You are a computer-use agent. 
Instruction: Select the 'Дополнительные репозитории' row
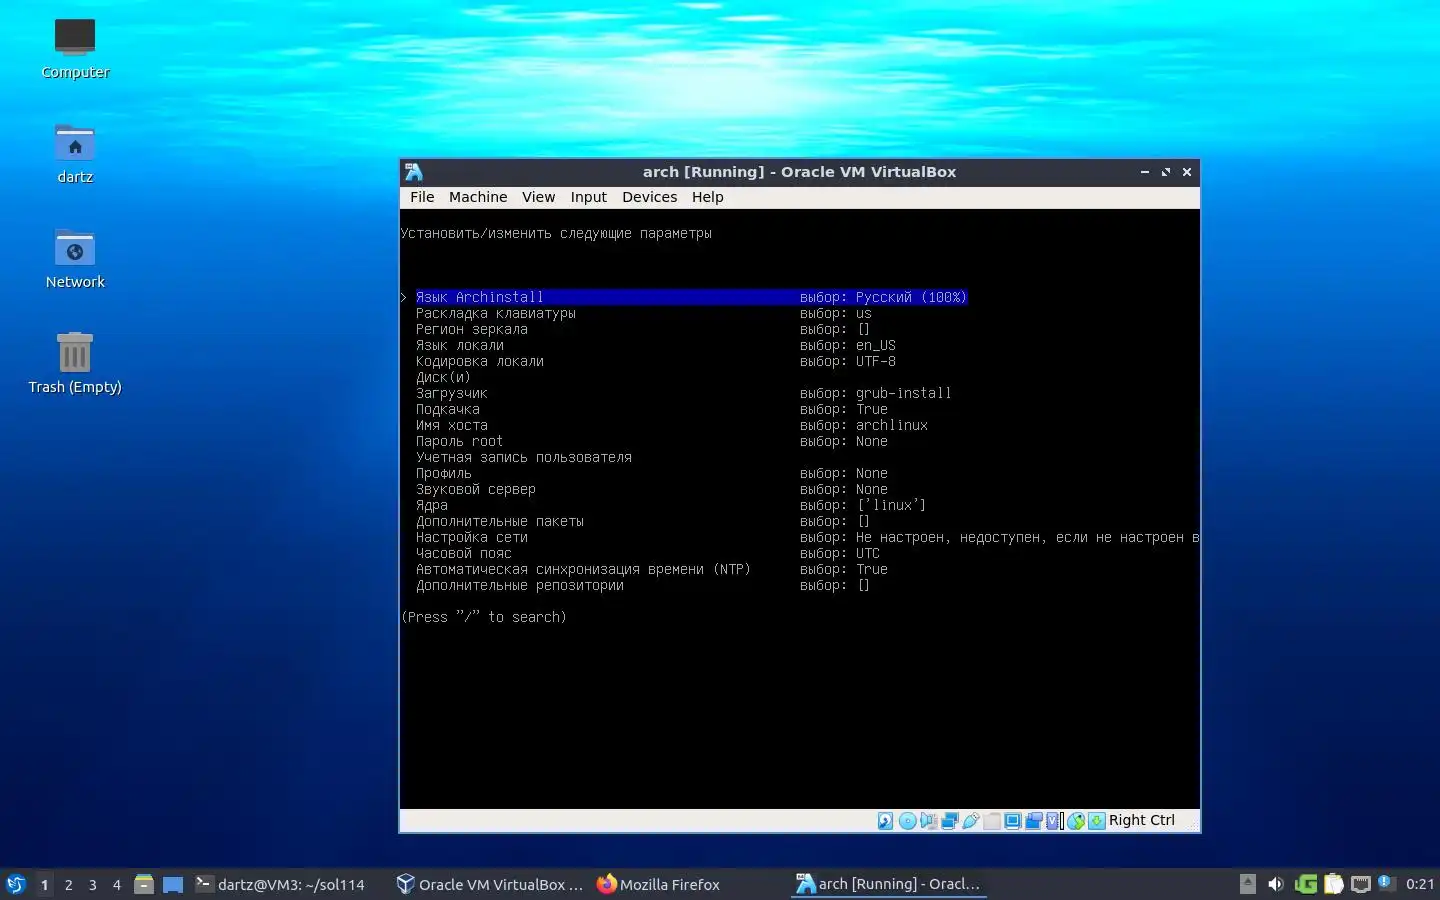tap(643, 585)
